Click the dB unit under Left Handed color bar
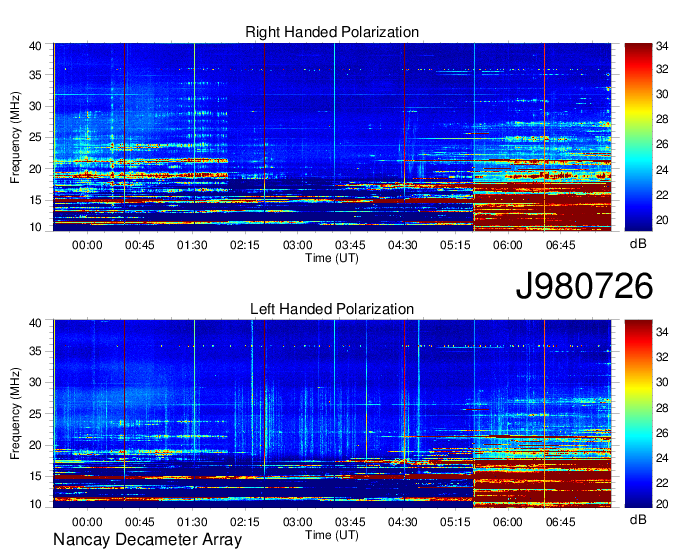 click(638, 519)
